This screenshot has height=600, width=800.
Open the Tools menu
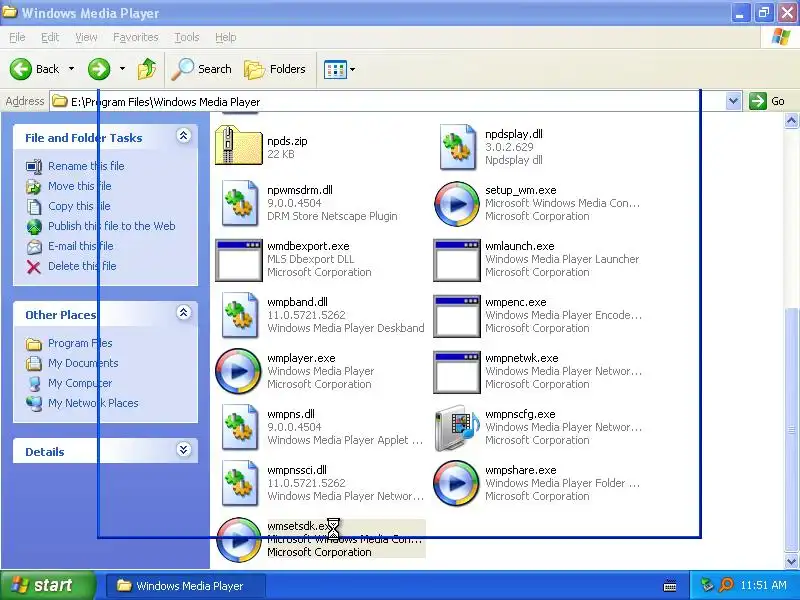point(186,37)
